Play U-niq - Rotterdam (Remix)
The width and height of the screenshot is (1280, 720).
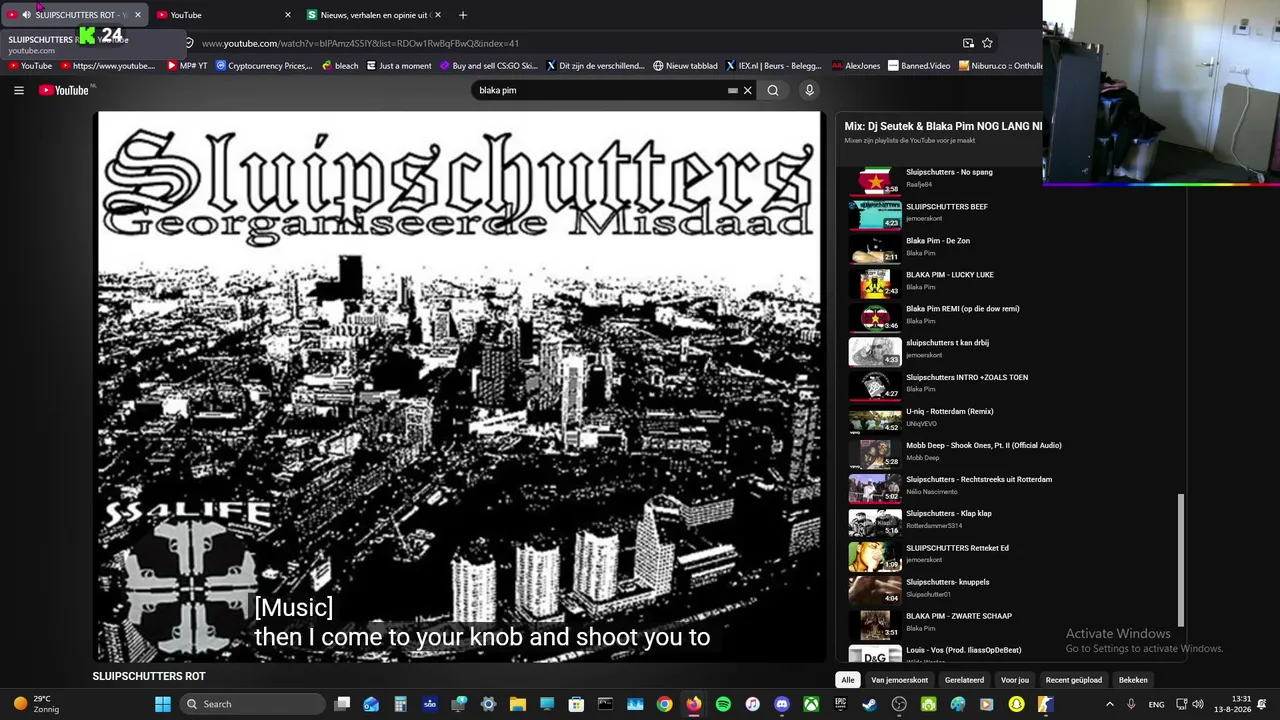(1010, 418)
